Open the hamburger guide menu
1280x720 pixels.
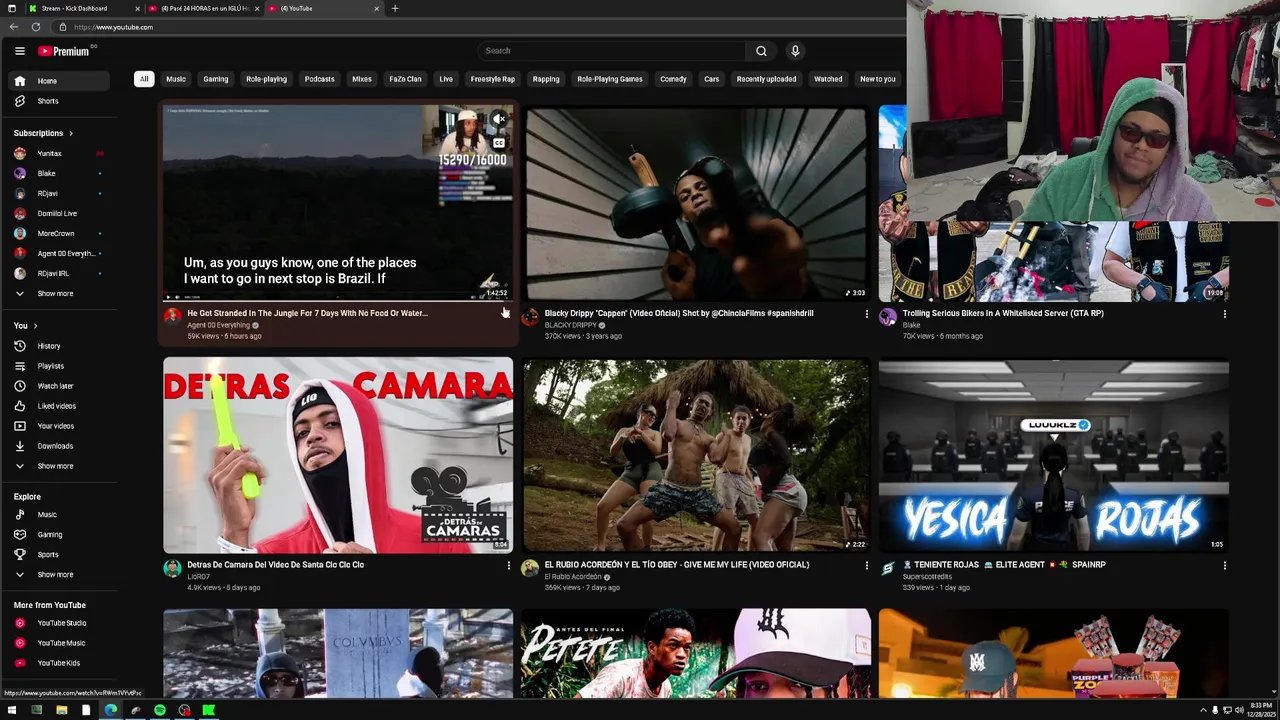[x=19, y=51]
